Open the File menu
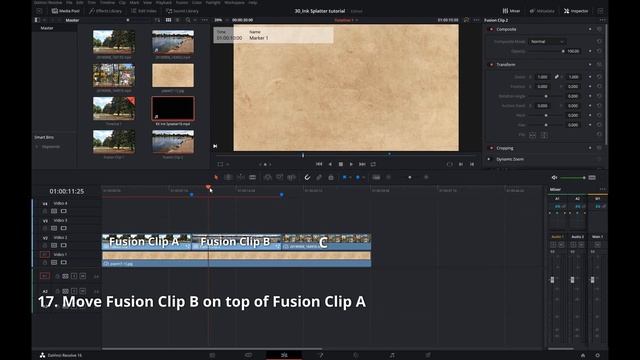This screenshot has width=640, height=360. click(x=69, y=2)
